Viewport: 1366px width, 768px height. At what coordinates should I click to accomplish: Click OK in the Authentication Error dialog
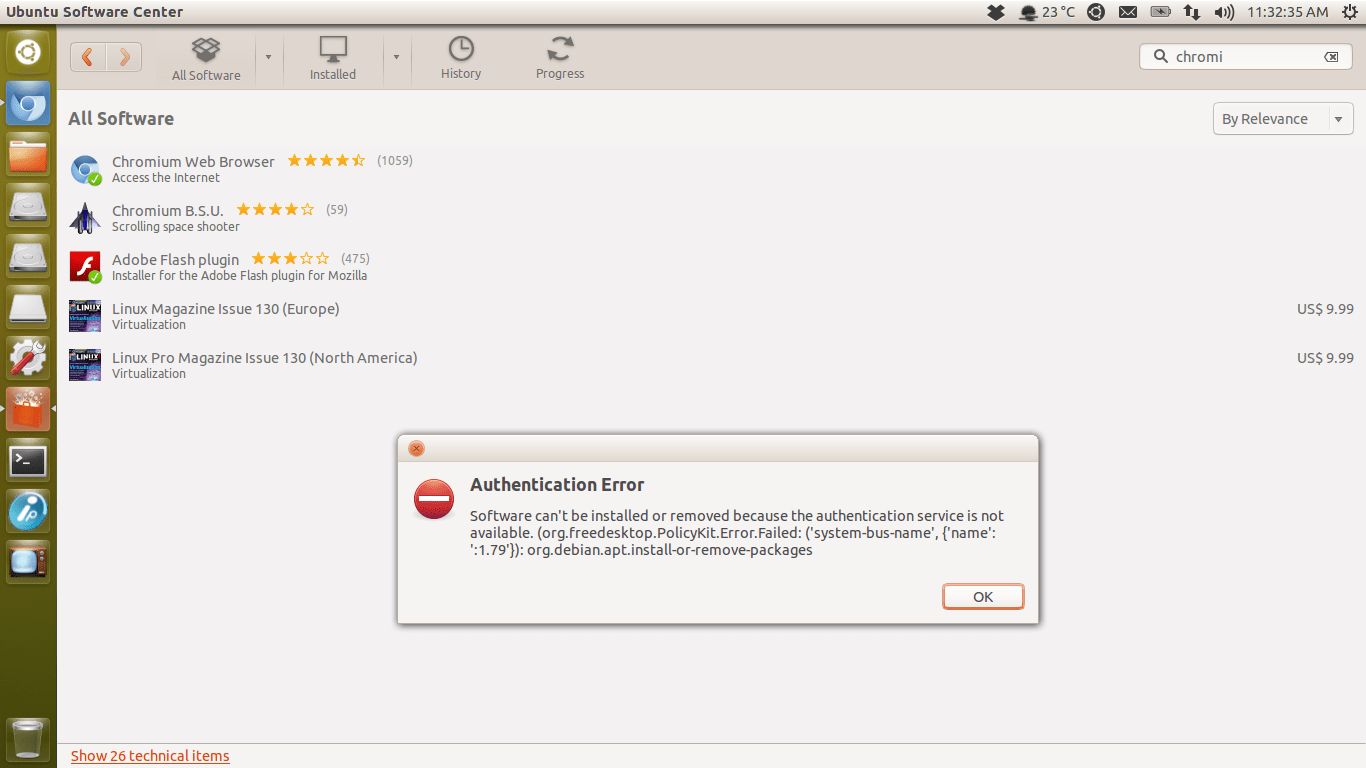click(983, 596)
